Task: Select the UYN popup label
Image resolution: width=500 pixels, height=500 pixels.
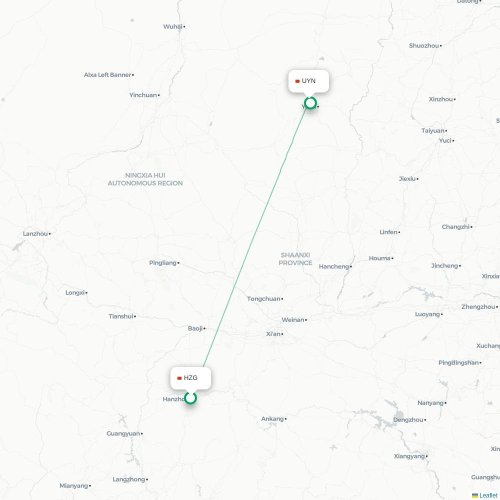Action: tap(309, 81)
